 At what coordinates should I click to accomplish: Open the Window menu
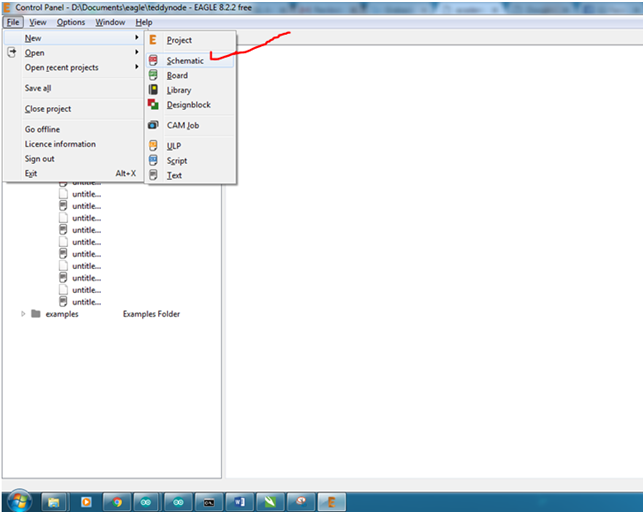pyautogui.click(x=110, y=22)
